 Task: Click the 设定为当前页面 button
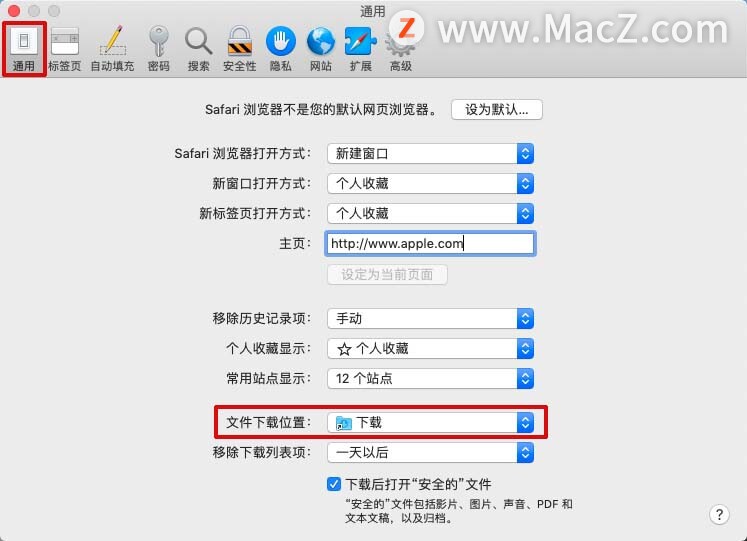point(387,275)
